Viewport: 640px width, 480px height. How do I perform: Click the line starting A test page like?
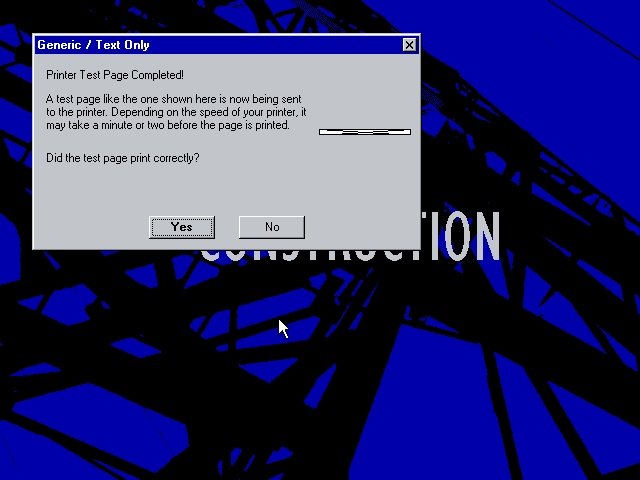[173, 99]
